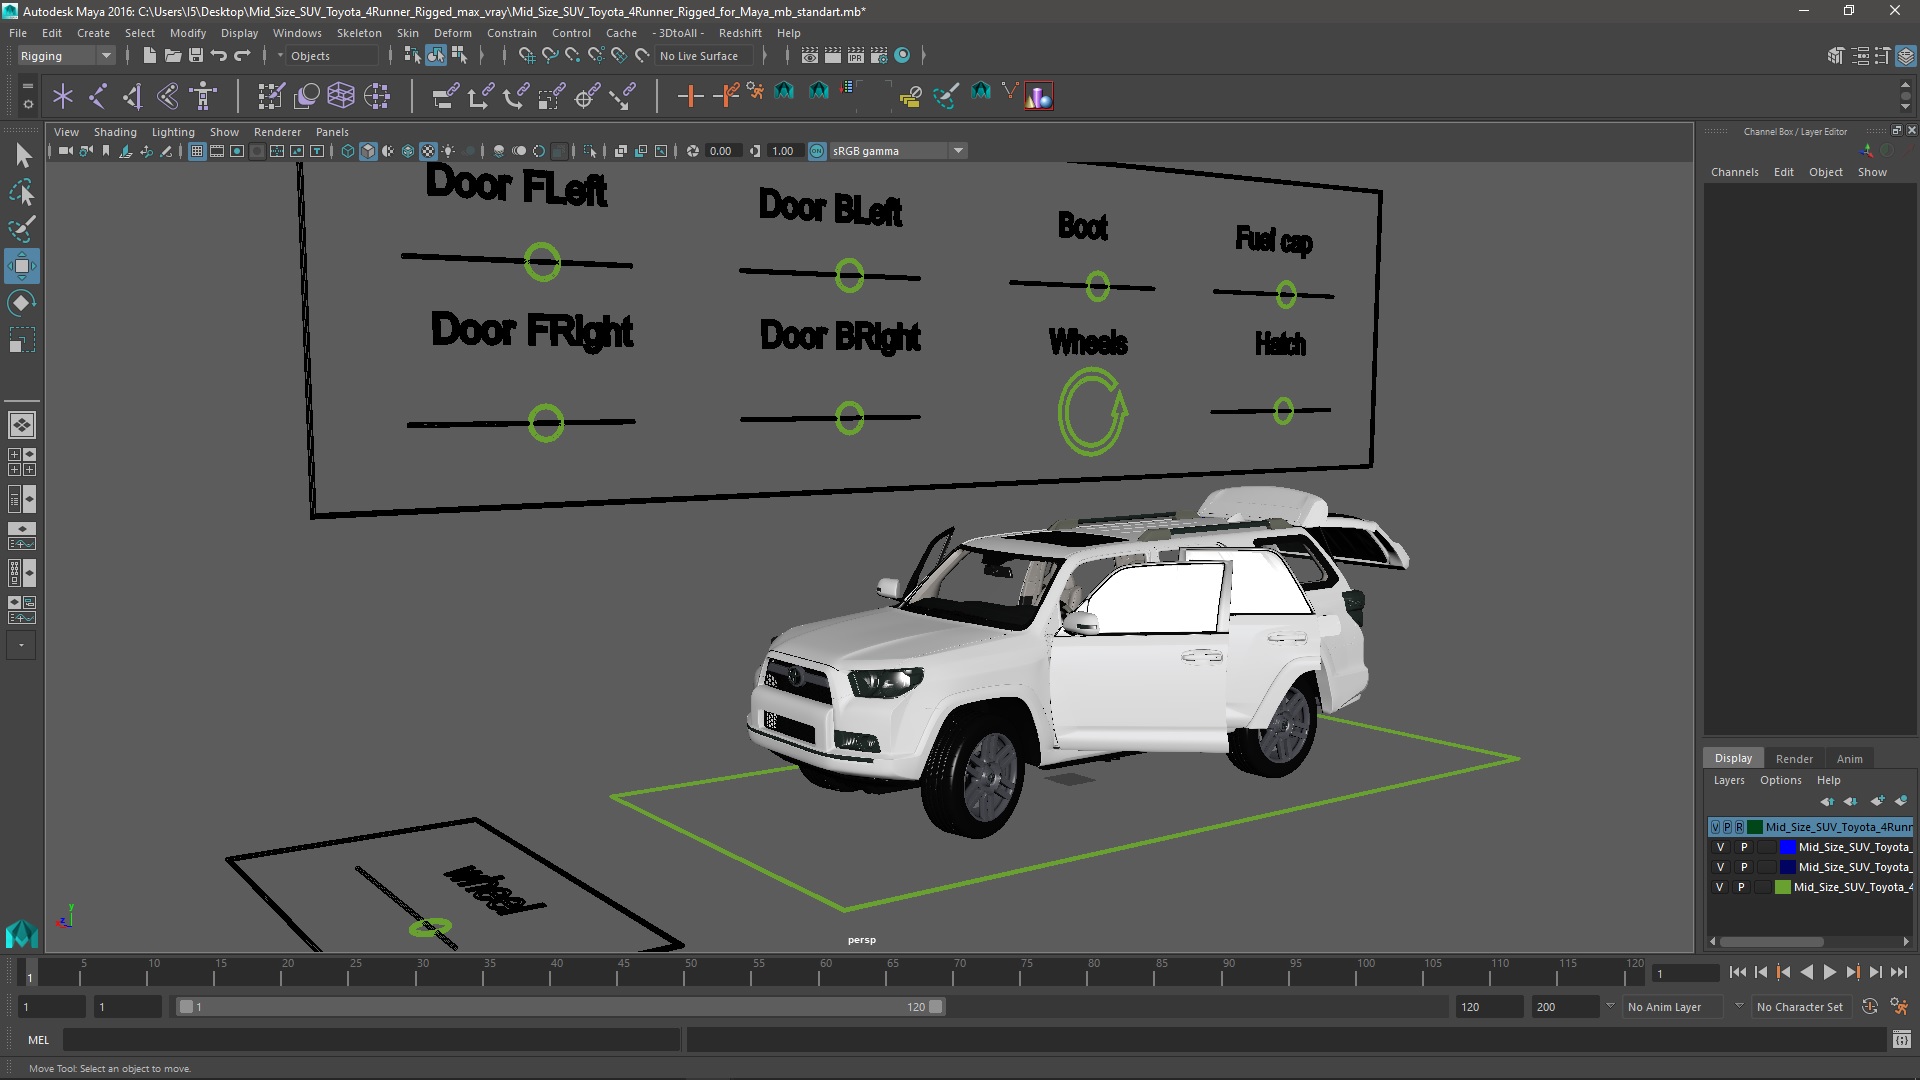Click the green layer color swatch
1920x1080 pixels.
tap(1782, 887)
